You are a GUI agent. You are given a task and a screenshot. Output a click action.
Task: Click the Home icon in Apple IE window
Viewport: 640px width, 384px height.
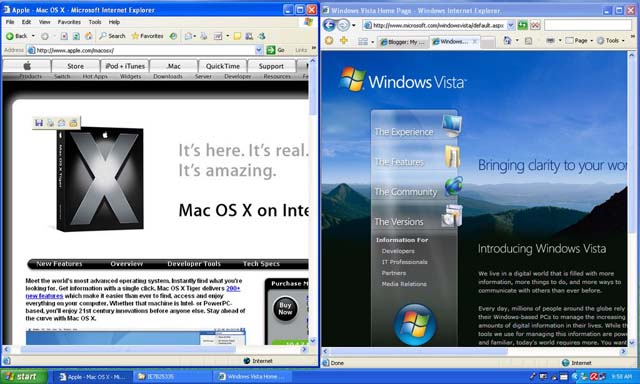coord(88,36)
